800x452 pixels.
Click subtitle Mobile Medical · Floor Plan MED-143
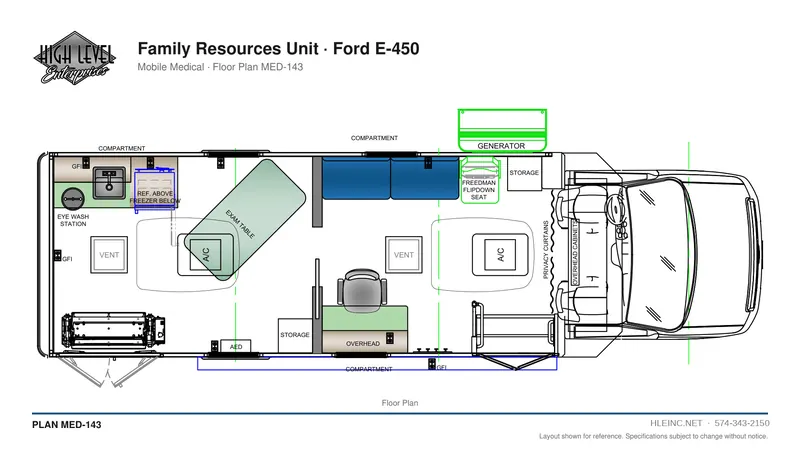pos(220,67)
